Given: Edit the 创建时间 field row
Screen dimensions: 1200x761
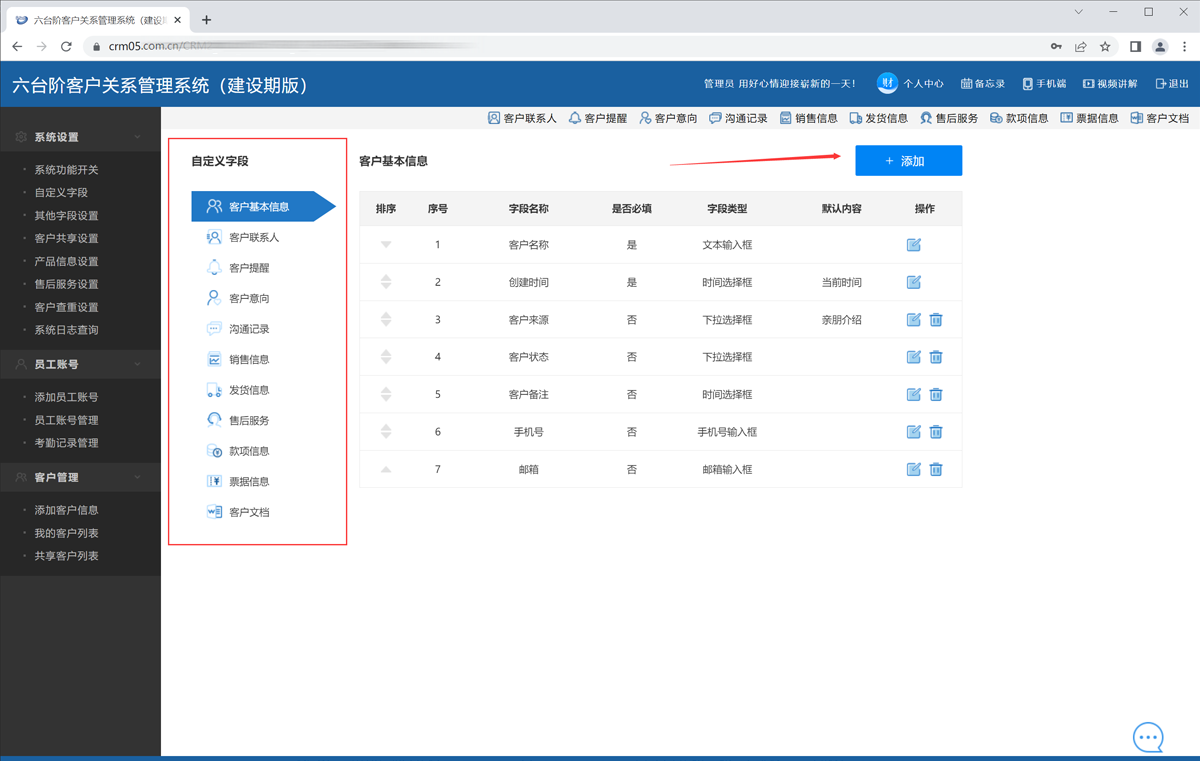Looking at the screenshot, I should pos(913,282).
